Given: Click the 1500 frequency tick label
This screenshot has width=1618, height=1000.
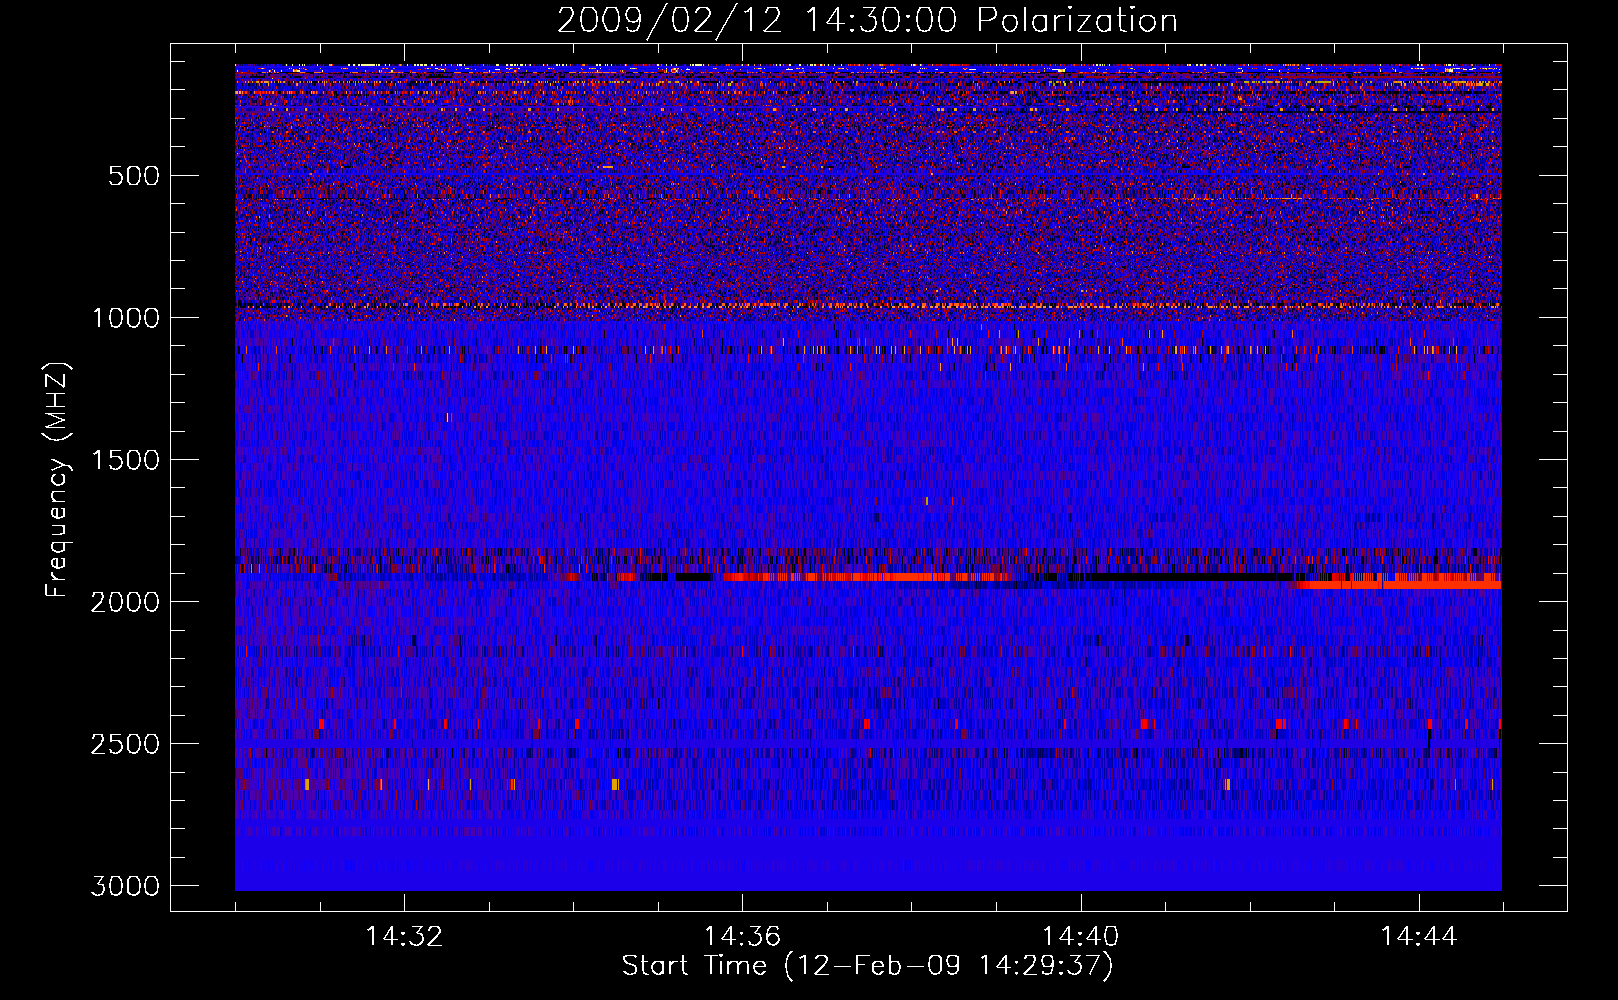Looking at the screenshot, I should (x=125, y=460).
